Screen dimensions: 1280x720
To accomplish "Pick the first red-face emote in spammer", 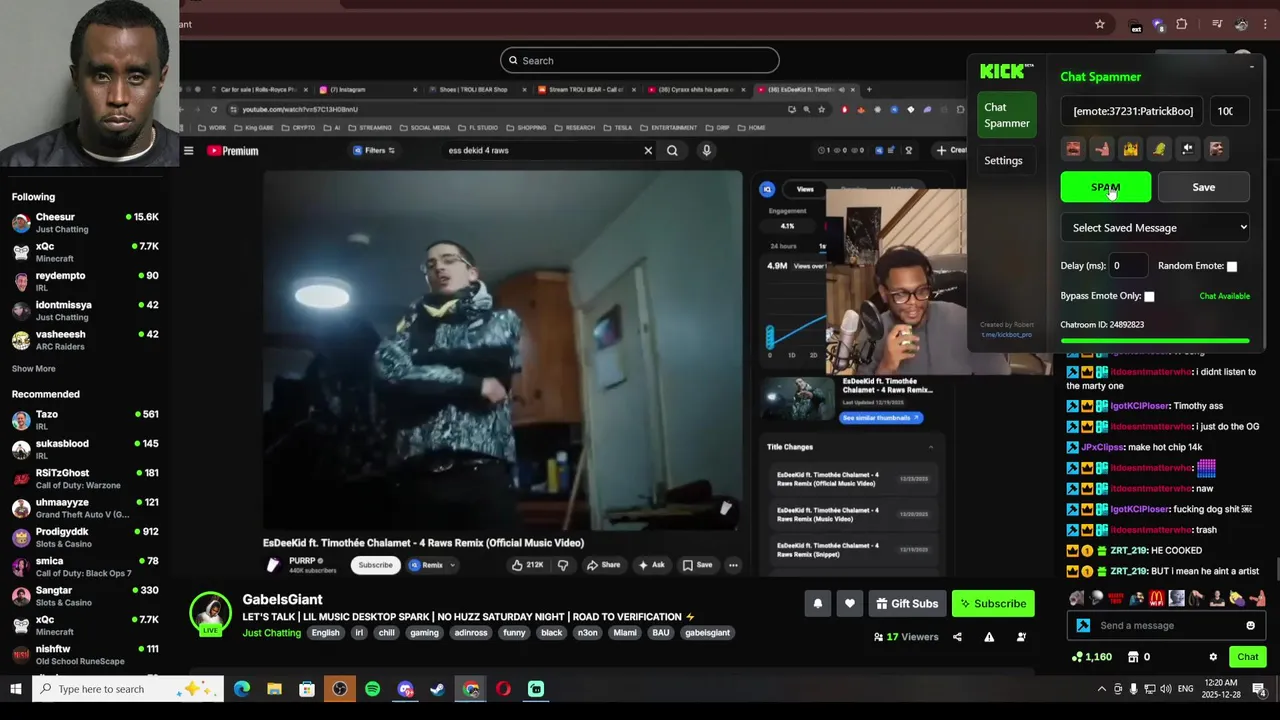I will coord(1073,149).
